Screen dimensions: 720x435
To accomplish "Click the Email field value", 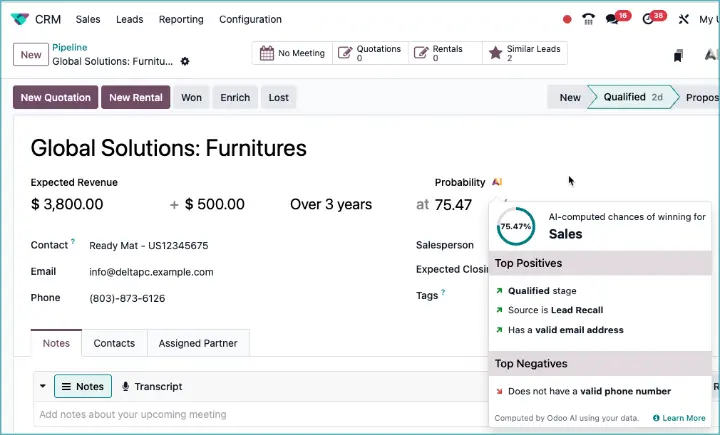I will pos(151,271).
